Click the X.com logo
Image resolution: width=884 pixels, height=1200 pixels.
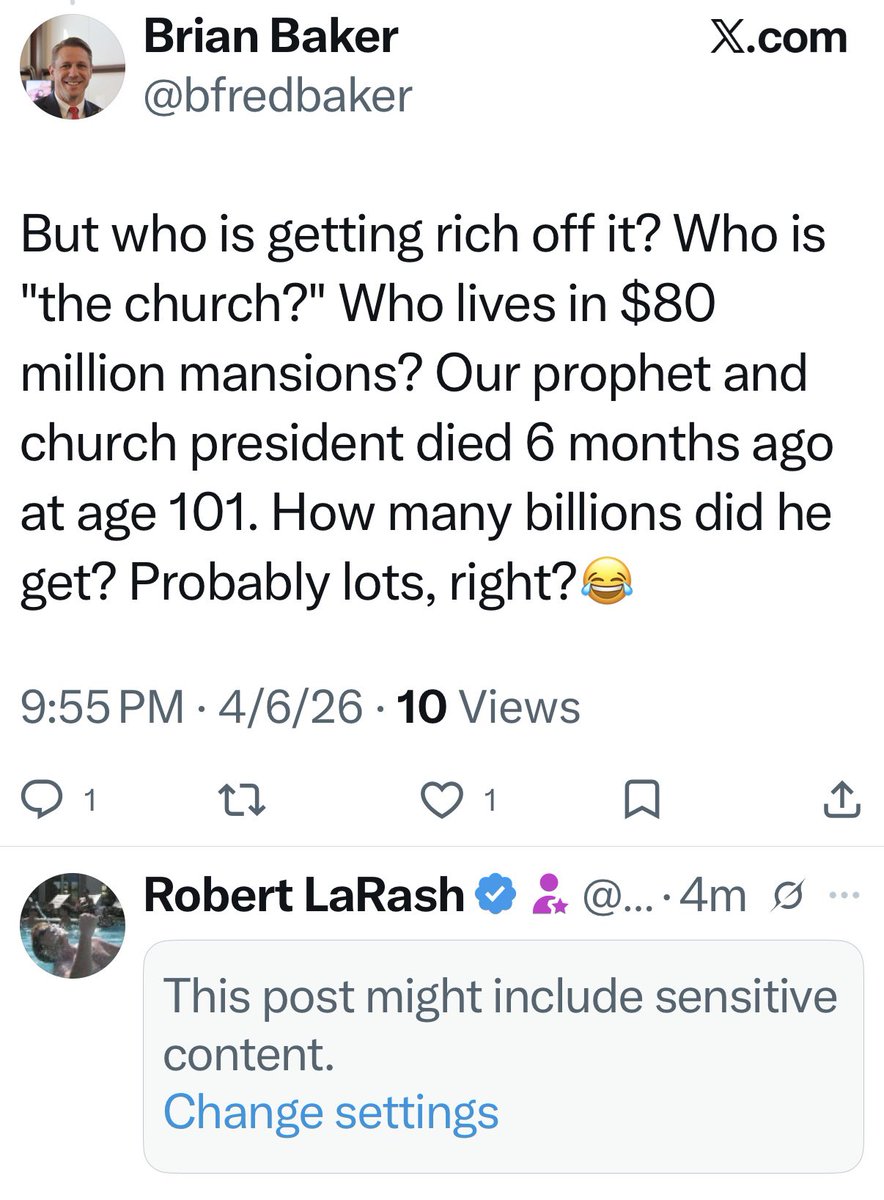(x=778, y=39)
